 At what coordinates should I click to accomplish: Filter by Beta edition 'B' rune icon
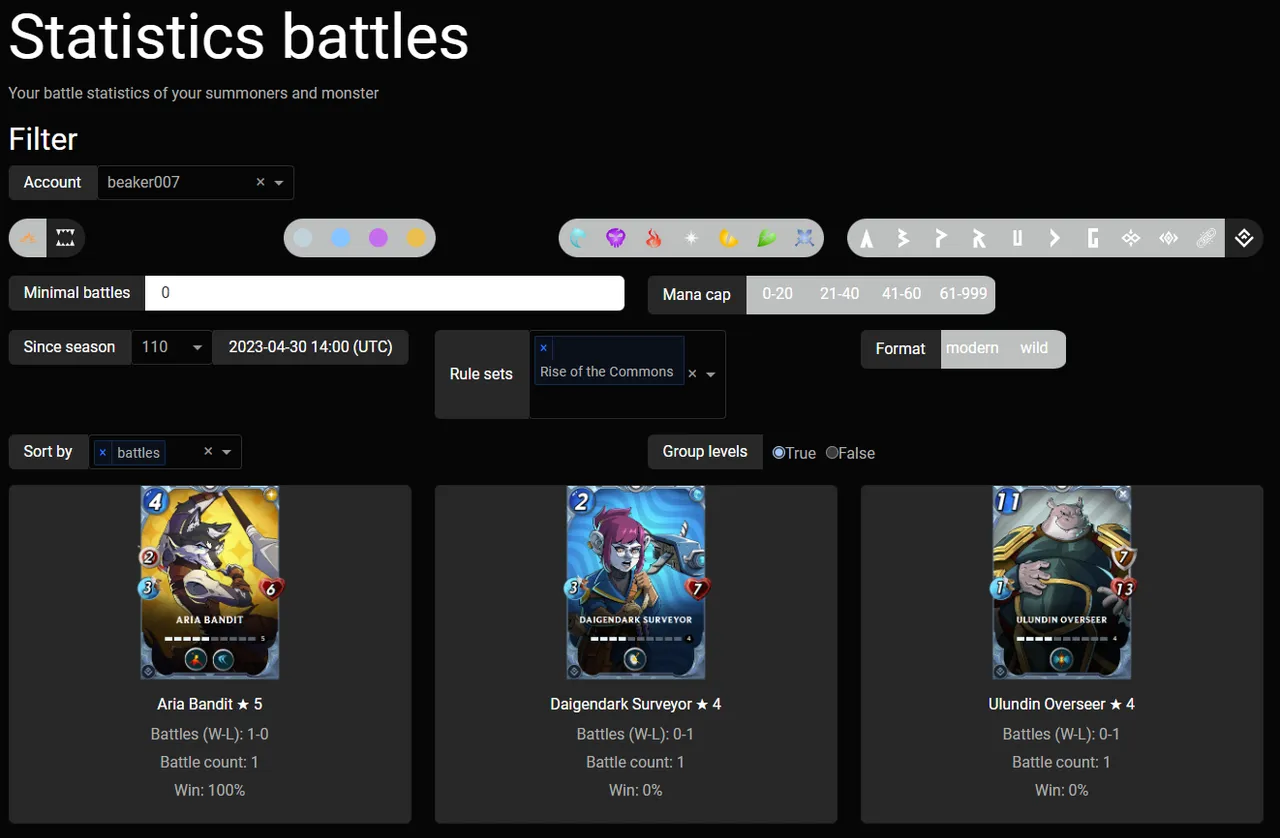pyautogui.click(x=904, y=238)
